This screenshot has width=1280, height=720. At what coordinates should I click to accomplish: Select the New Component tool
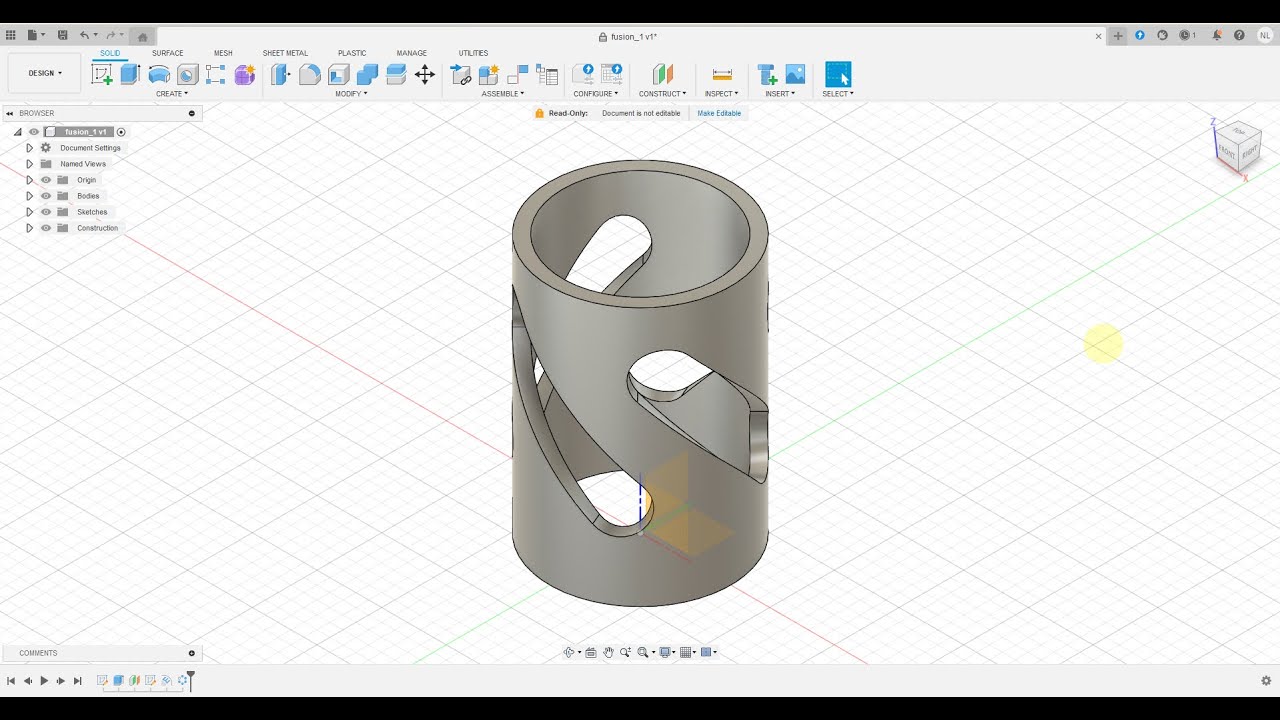[x=489, y=74]
